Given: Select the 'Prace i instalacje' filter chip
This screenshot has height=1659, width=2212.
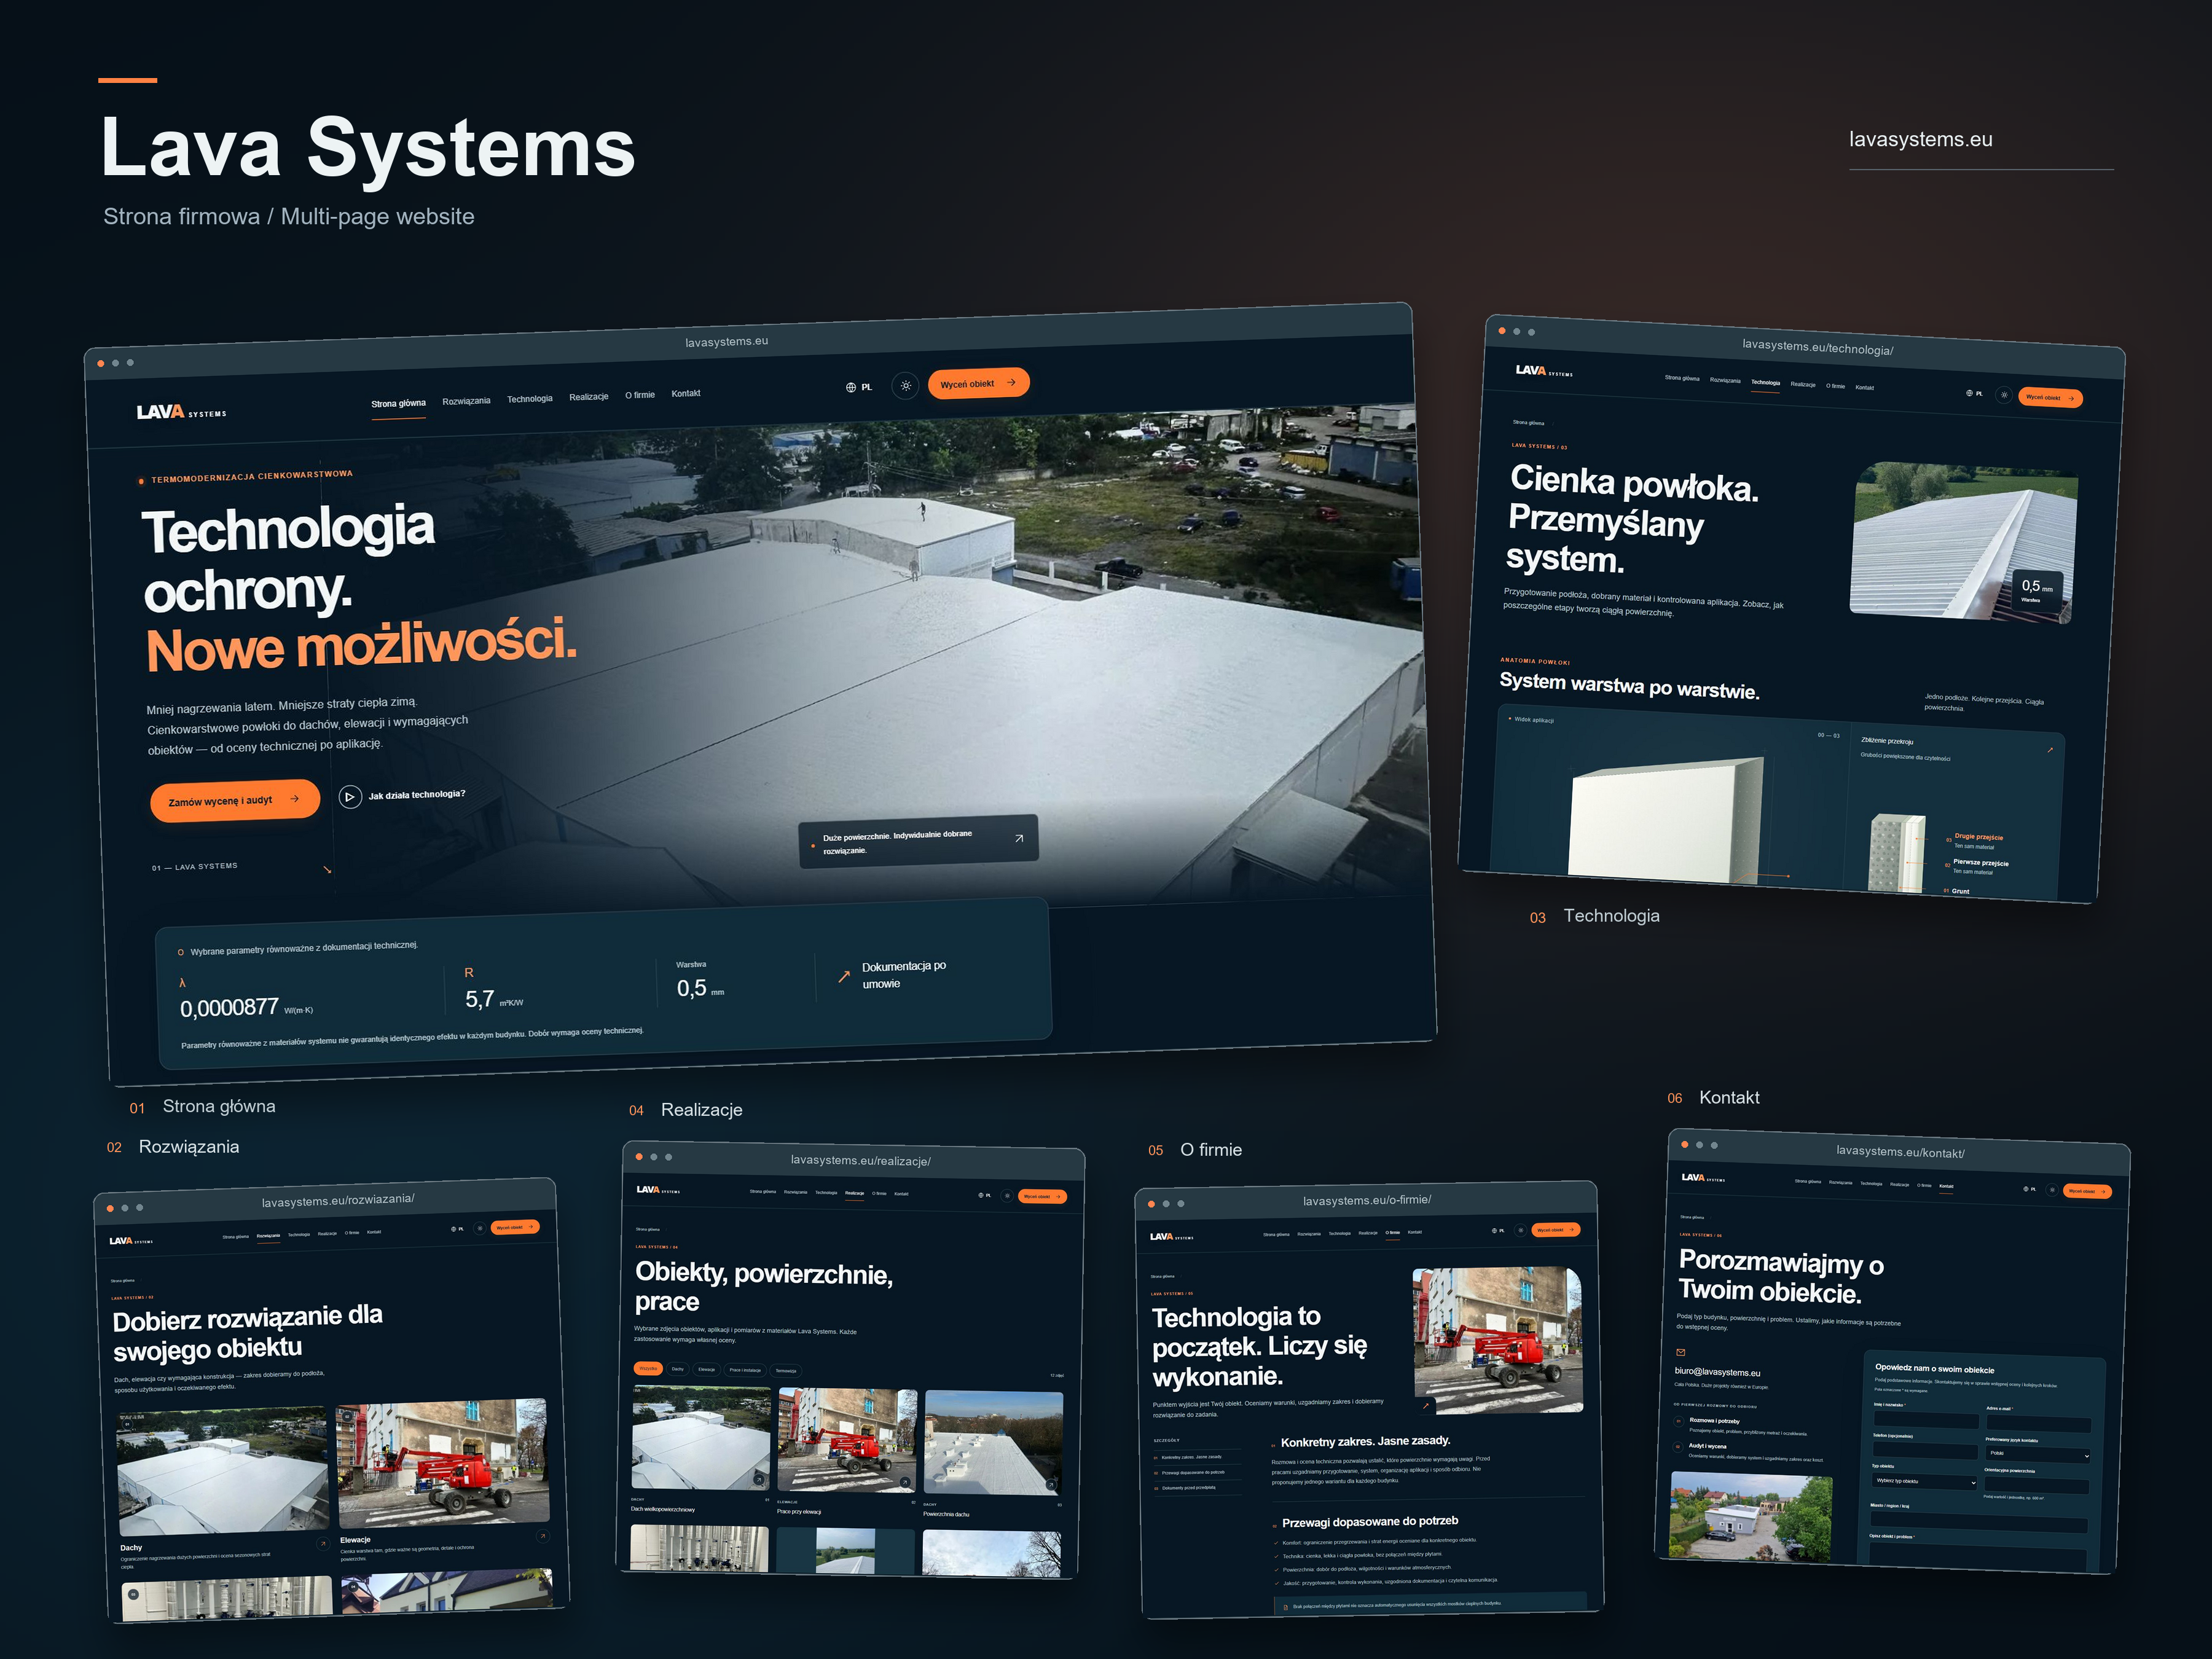Looking at the screenshot, I should [x=746, y=1370].
